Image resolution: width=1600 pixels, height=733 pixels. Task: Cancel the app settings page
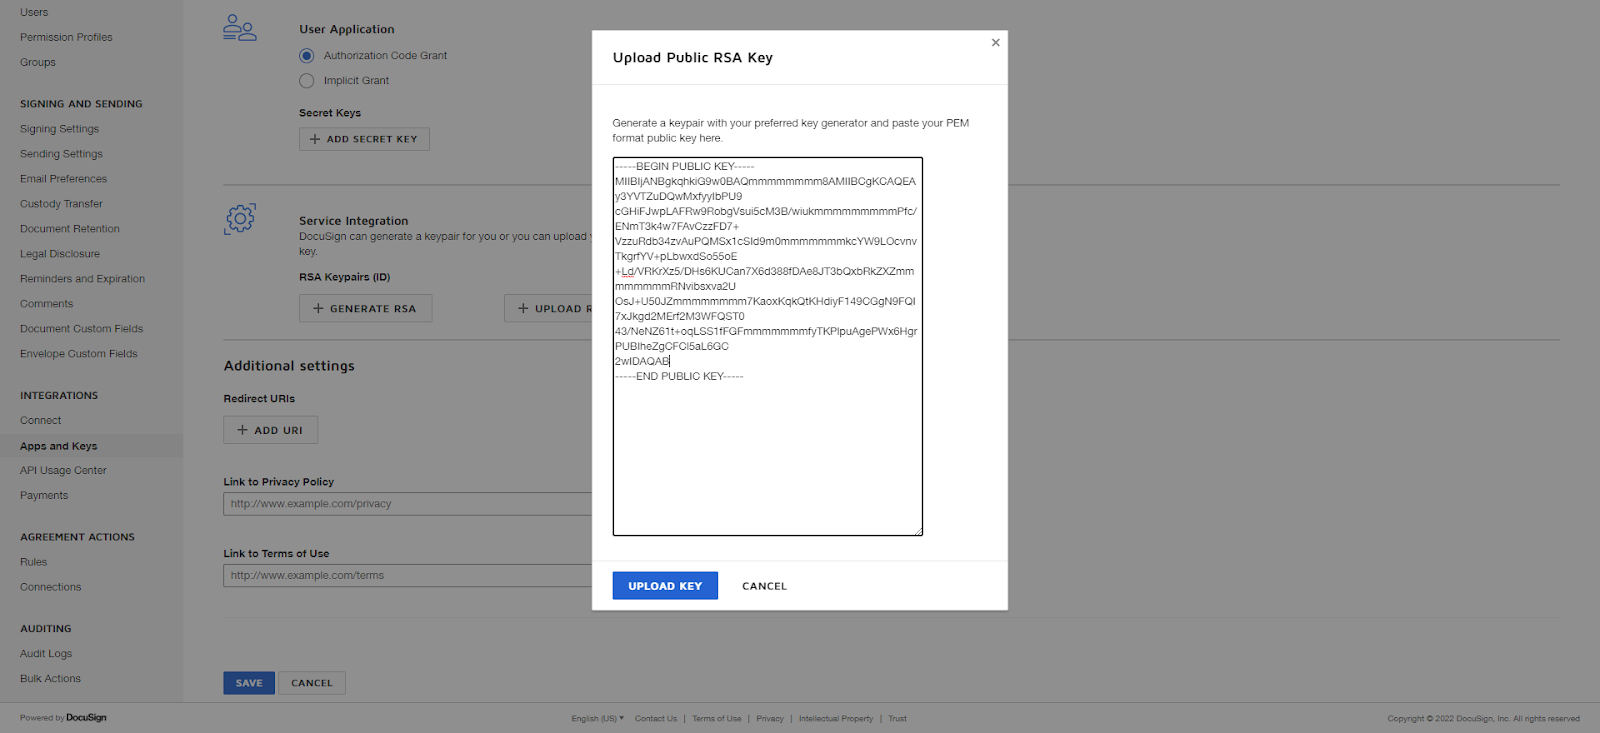point(312,683)
